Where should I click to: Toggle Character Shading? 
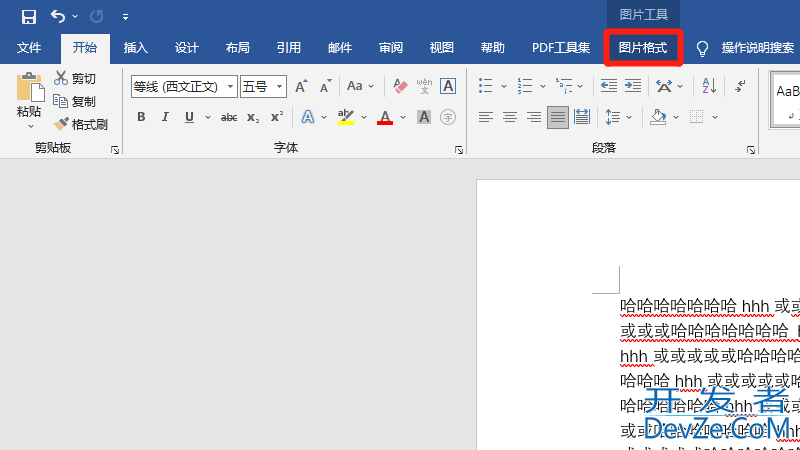point(424,117)
